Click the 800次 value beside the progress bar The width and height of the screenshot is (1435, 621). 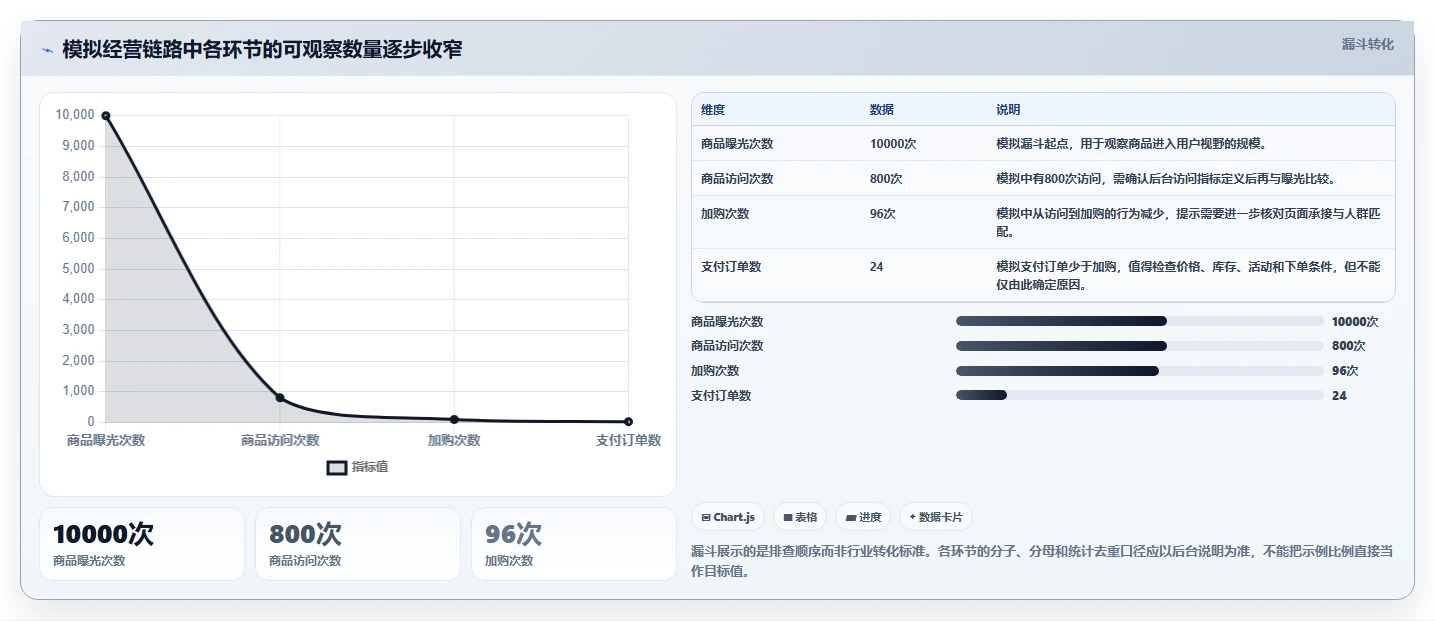pyautogui.click(x=1348, y=346)
